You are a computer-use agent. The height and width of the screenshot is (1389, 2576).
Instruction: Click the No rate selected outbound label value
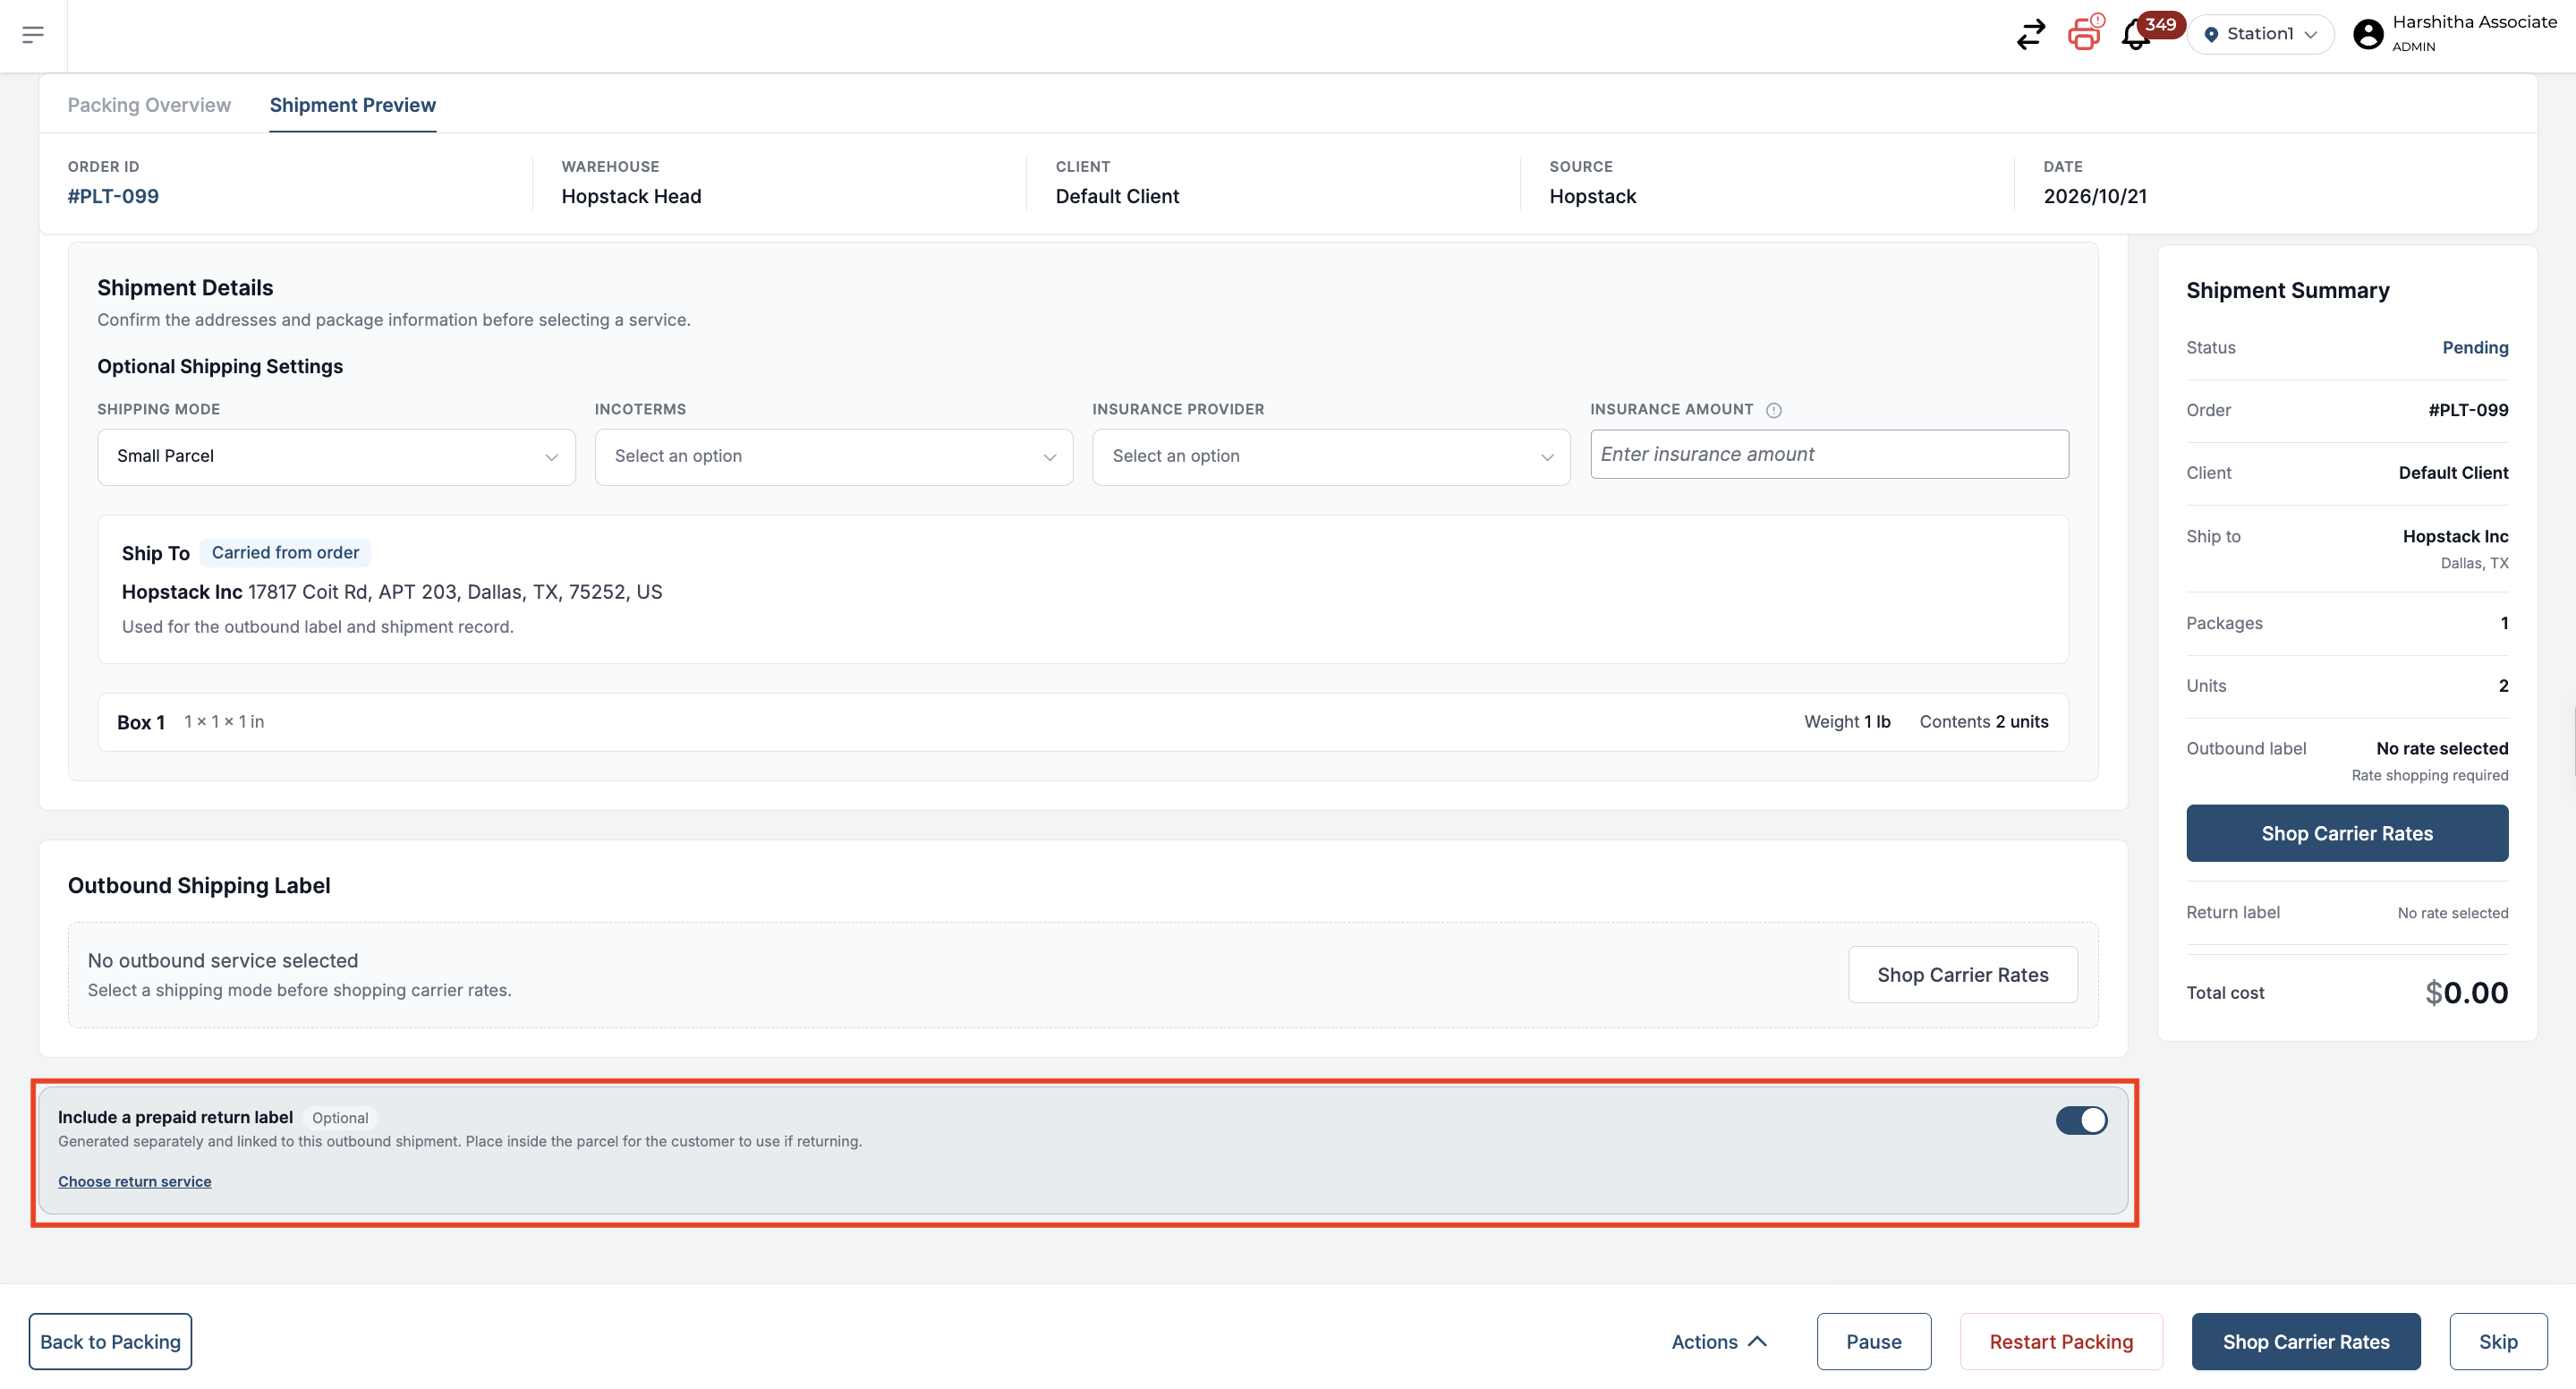point(2442,749)
